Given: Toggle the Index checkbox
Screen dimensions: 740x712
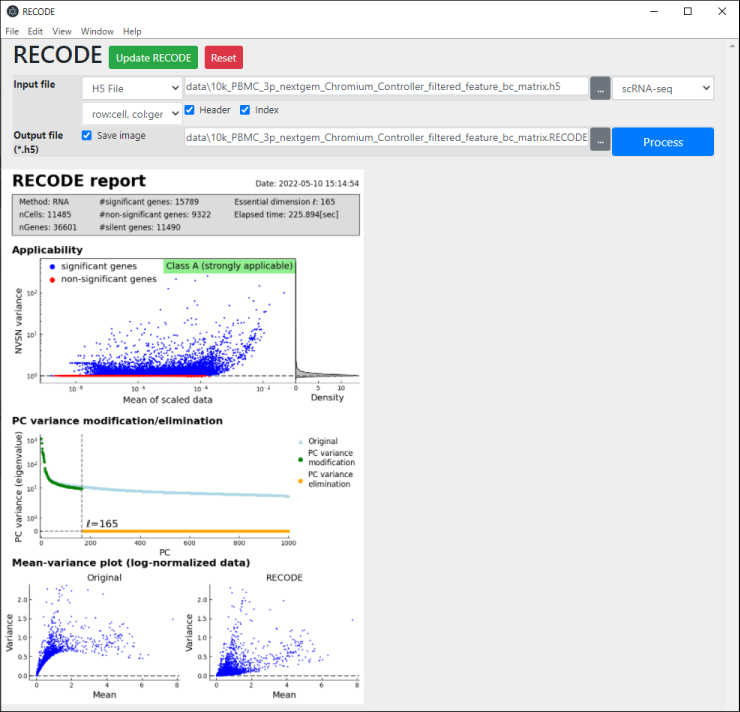Looking at the screenshot, I should (x=245, y=110).
